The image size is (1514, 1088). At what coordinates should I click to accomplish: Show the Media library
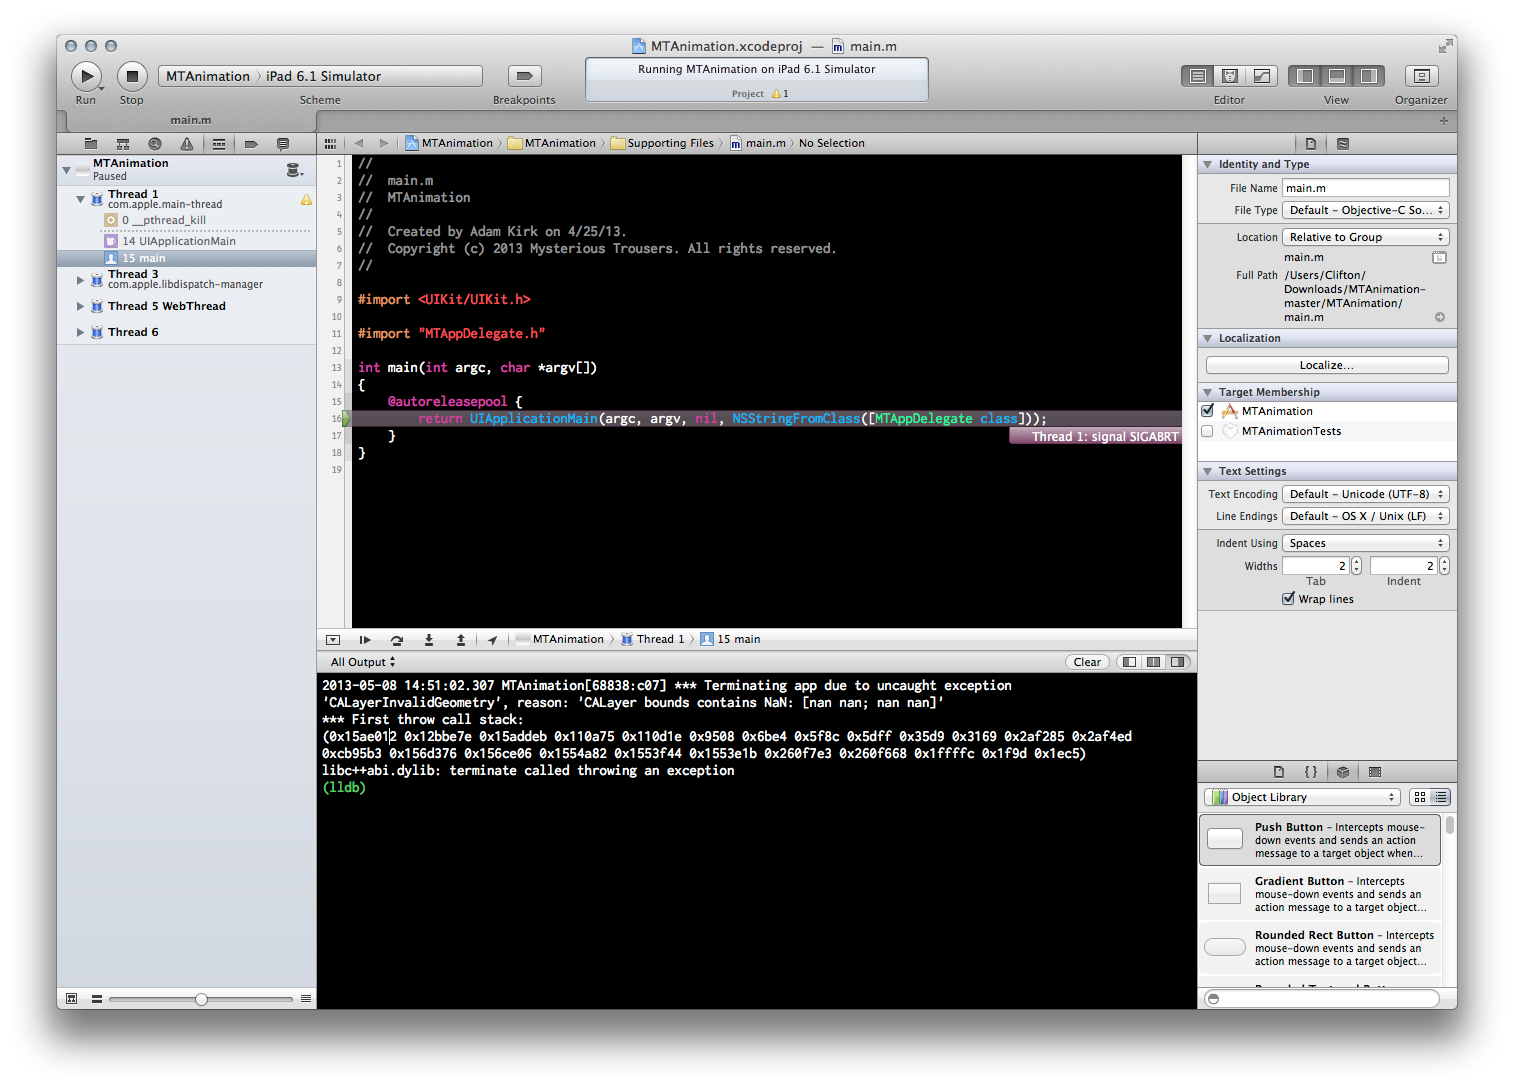[1375, 772]
